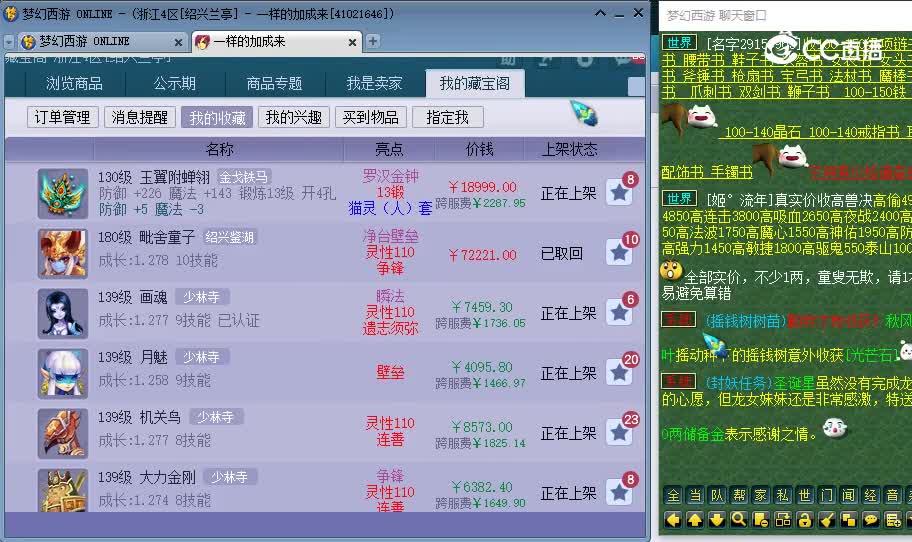Open 买到物品 section
The image size is (912, 542).
(x=370, y=117)
